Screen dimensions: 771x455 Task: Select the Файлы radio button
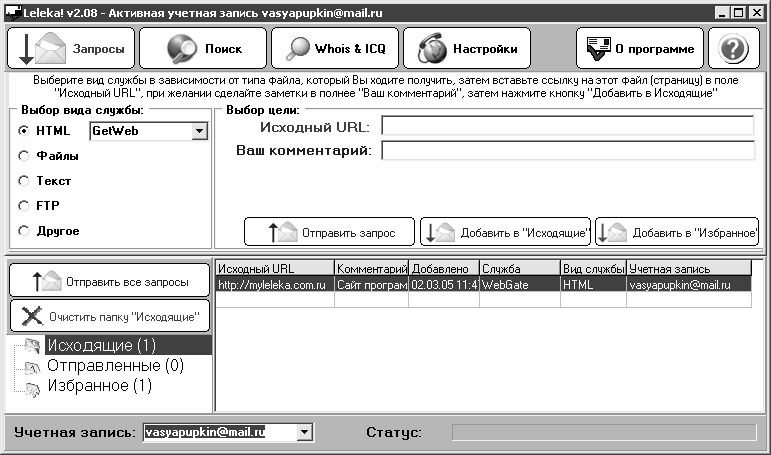24,156
